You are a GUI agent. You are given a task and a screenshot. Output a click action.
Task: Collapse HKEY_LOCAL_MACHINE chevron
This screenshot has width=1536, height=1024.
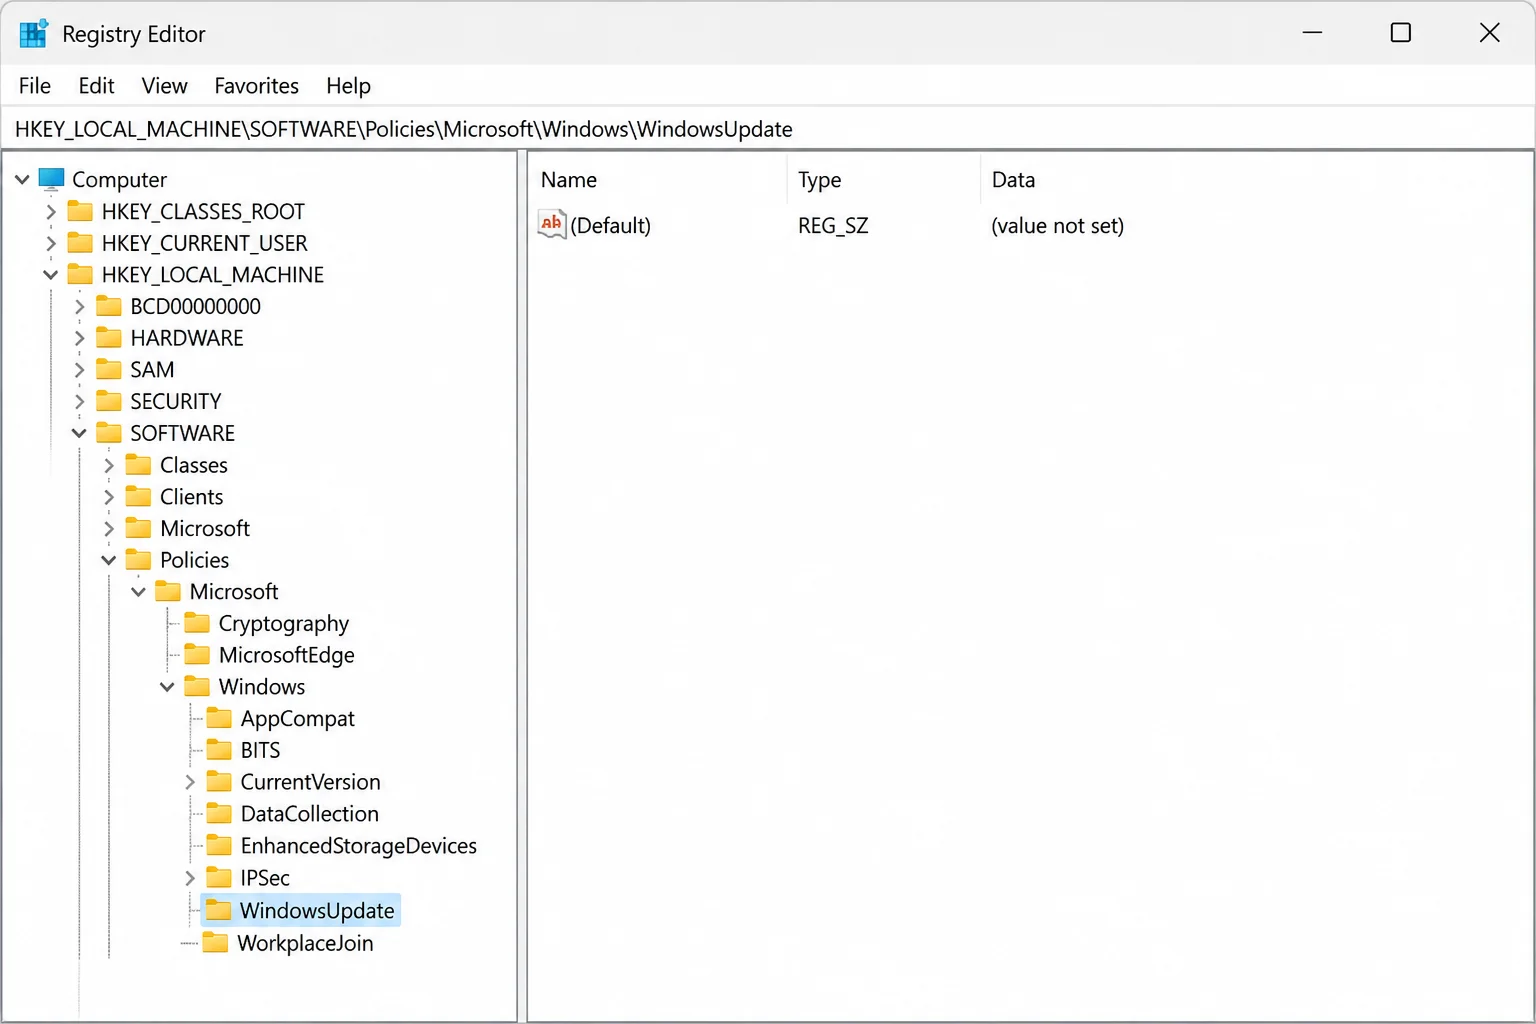pyautogui.click(x=51, y=275)
